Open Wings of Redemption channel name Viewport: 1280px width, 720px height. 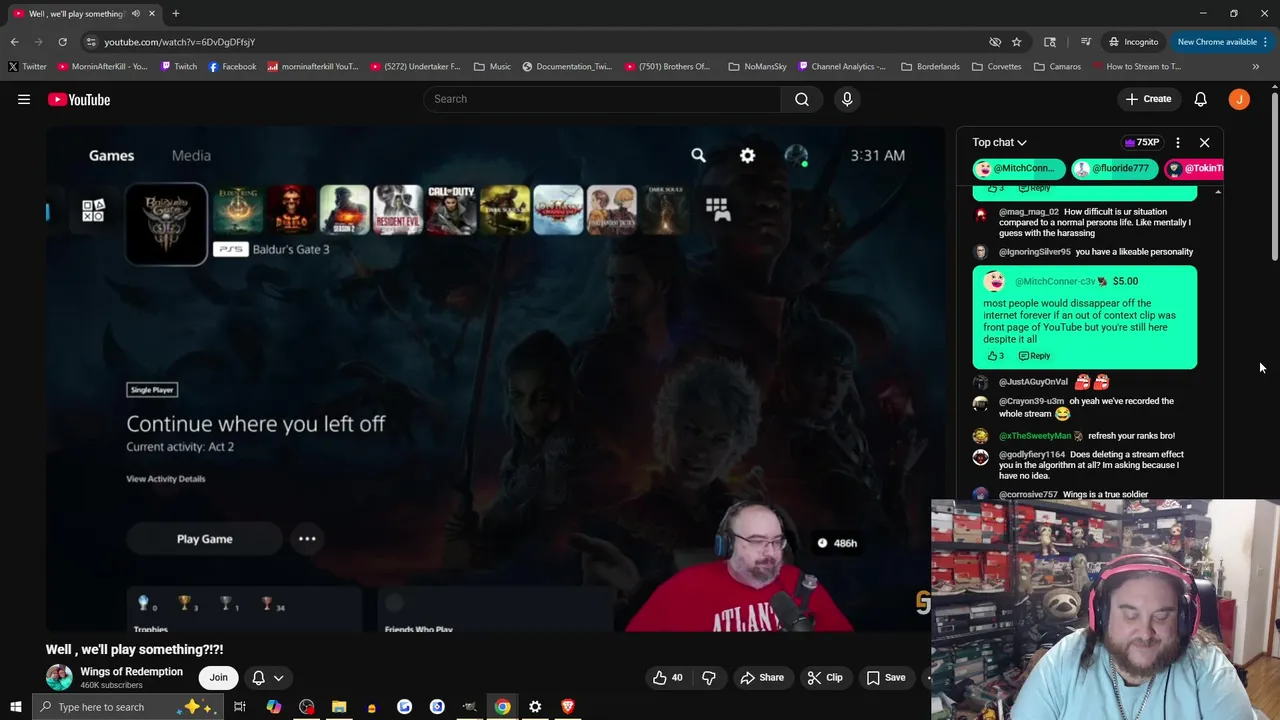point(132,671)
